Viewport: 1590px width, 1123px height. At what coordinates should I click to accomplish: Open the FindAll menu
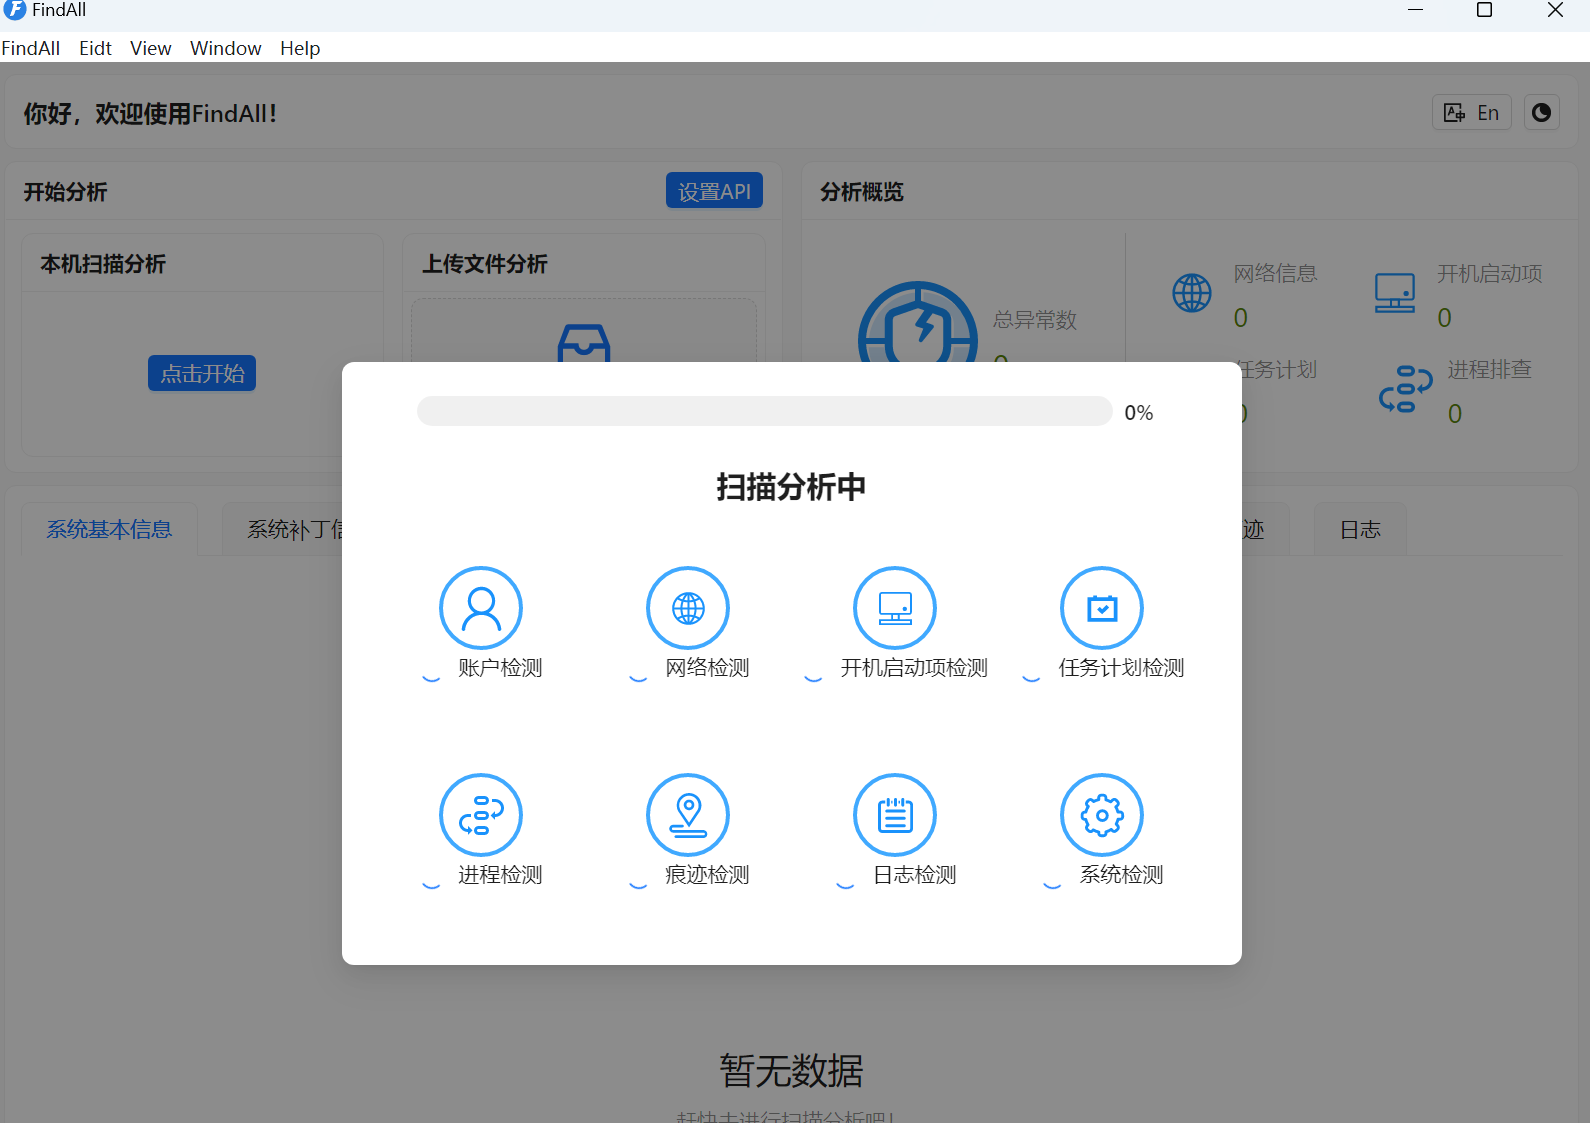click(31, 48)
